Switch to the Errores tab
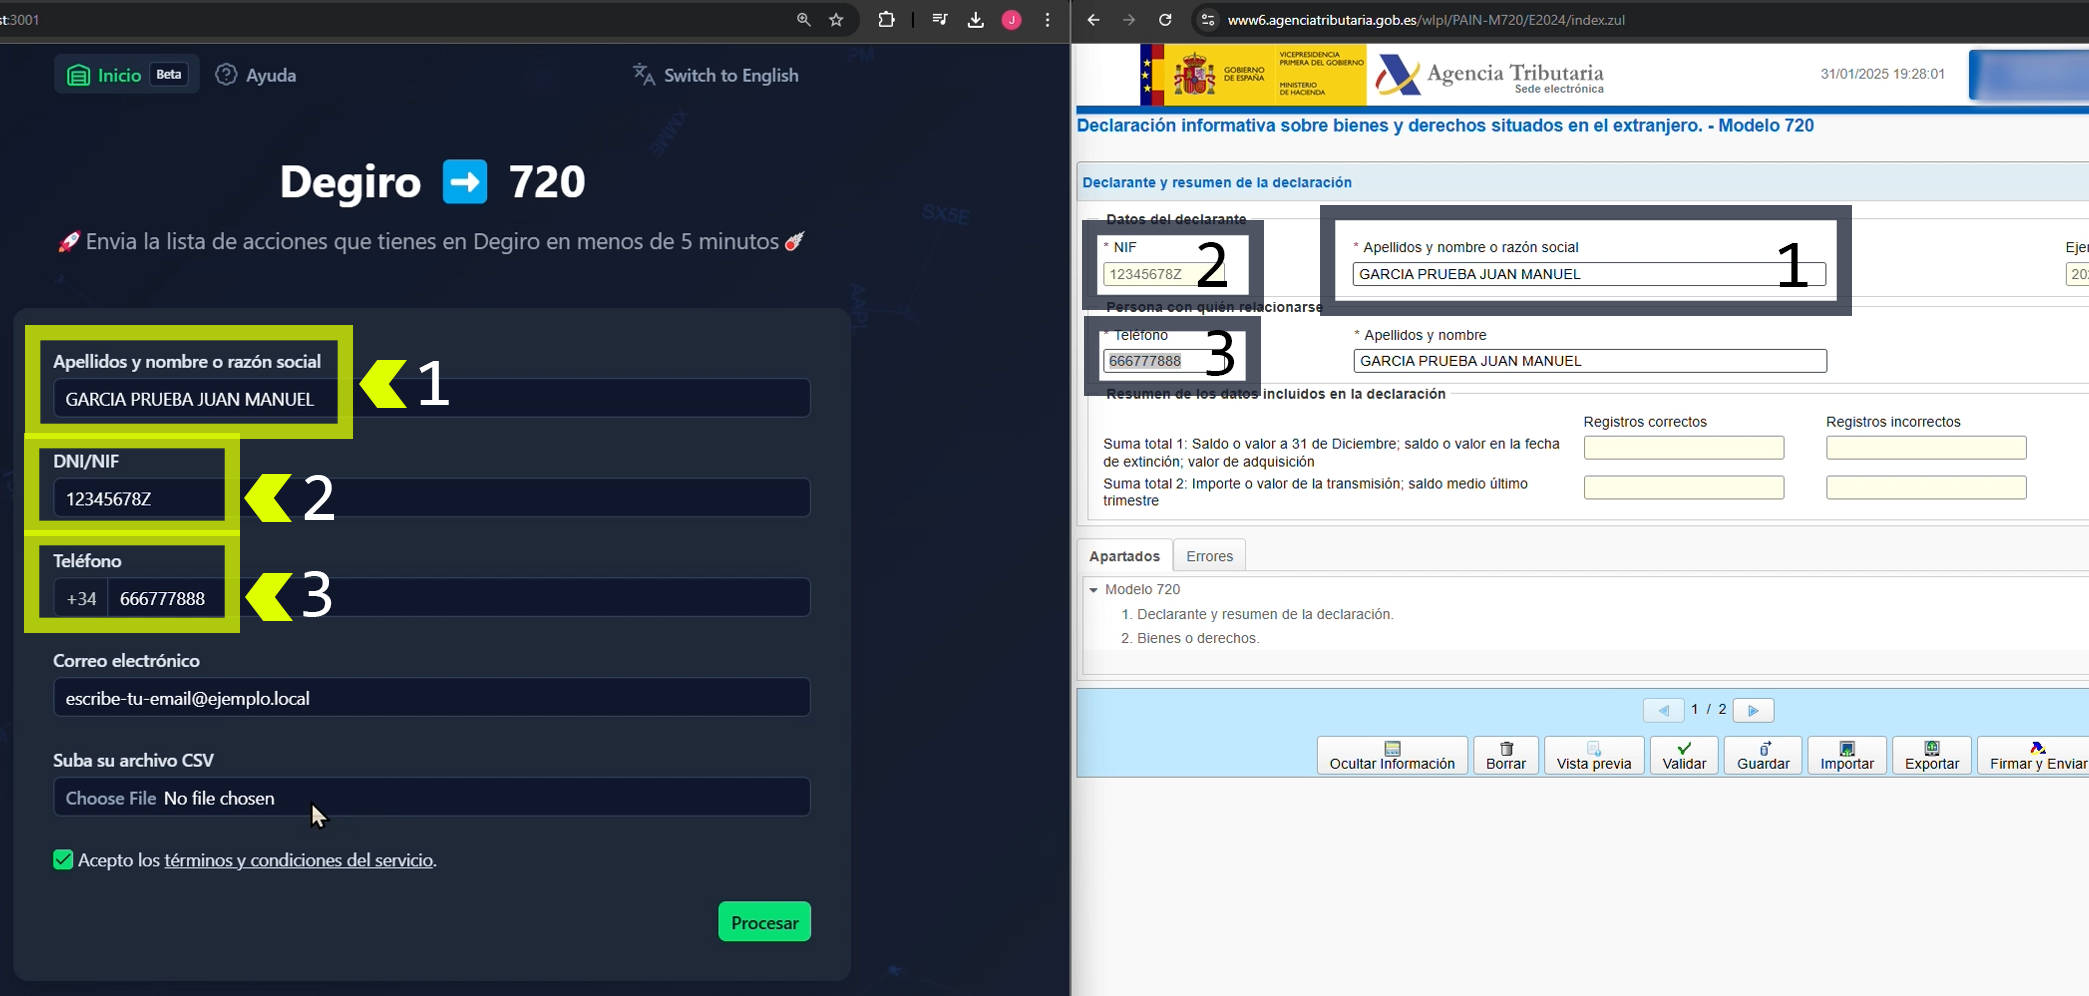The image size is (2089, 996). pos(1209,556)
